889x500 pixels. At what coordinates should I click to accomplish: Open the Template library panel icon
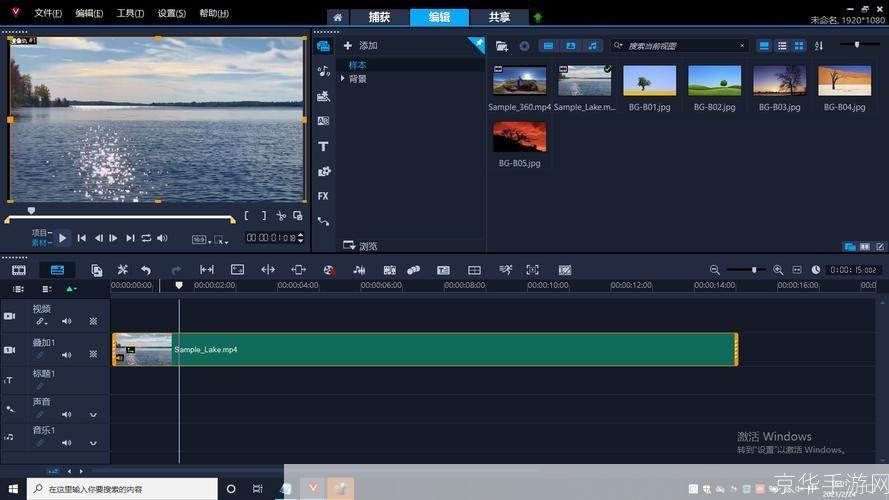[323, 96]
